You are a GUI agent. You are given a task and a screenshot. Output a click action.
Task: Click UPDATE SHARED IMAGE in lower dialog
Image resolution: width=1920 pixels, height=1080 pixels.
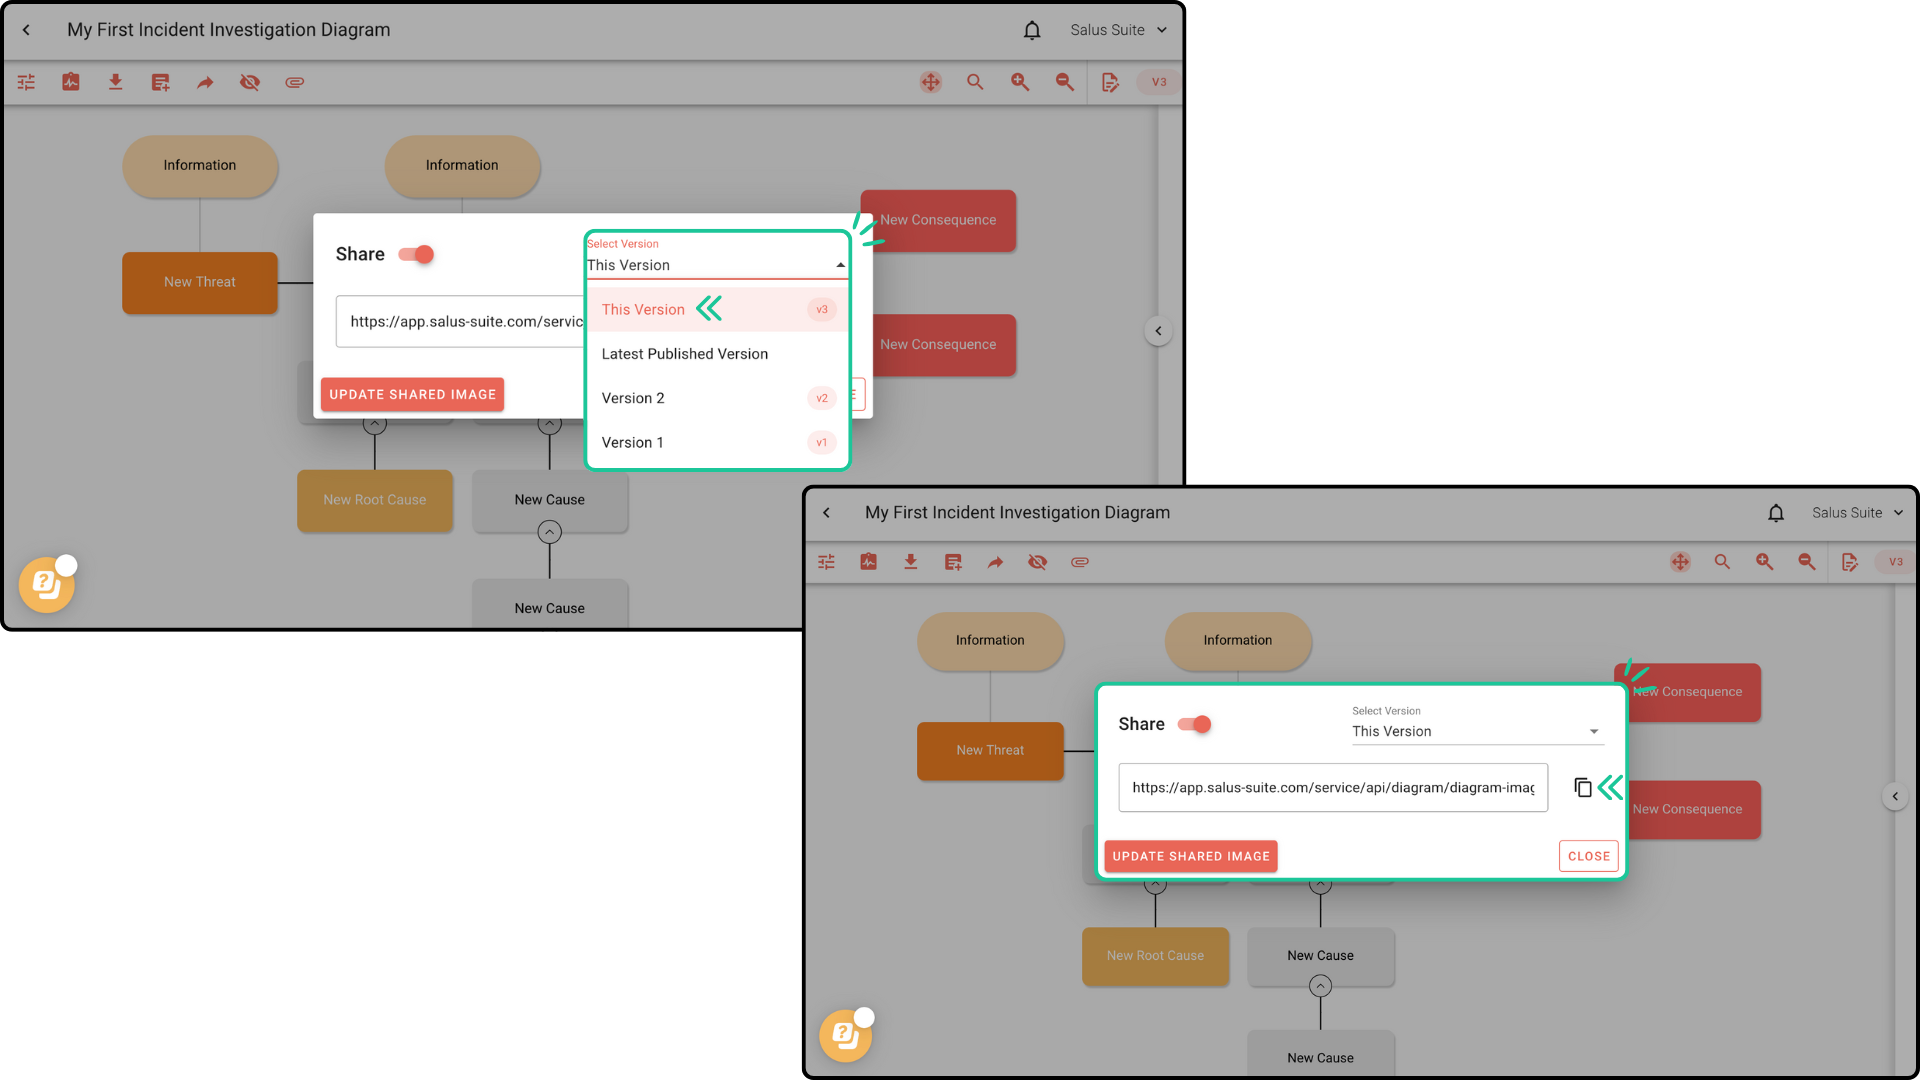point(1190,856)
